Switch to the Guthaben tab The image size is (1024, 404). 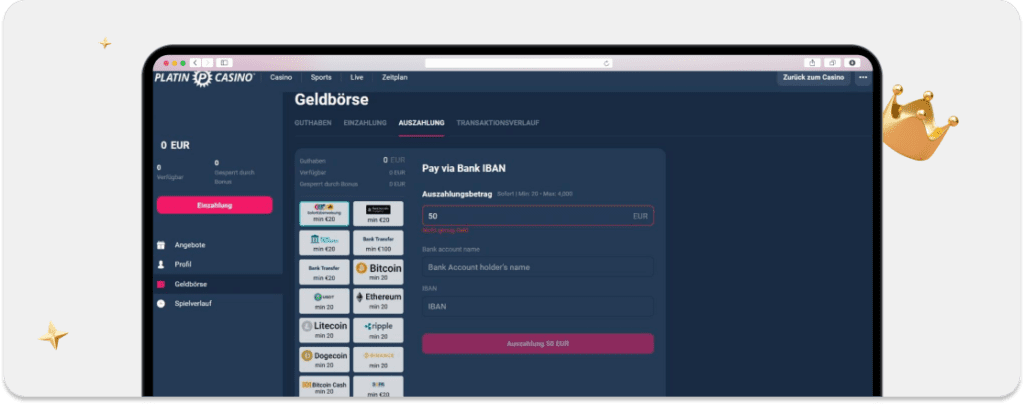tap(313, 122)
